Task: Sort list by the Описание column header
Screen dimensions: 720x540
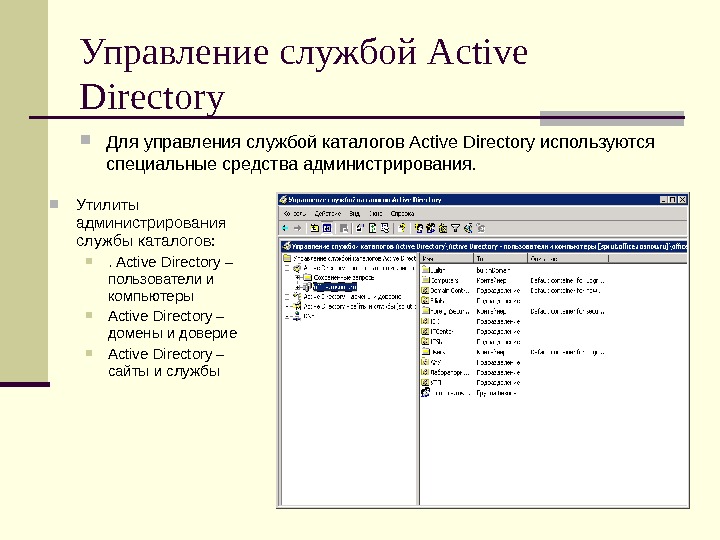Action: tap(568, 259)
